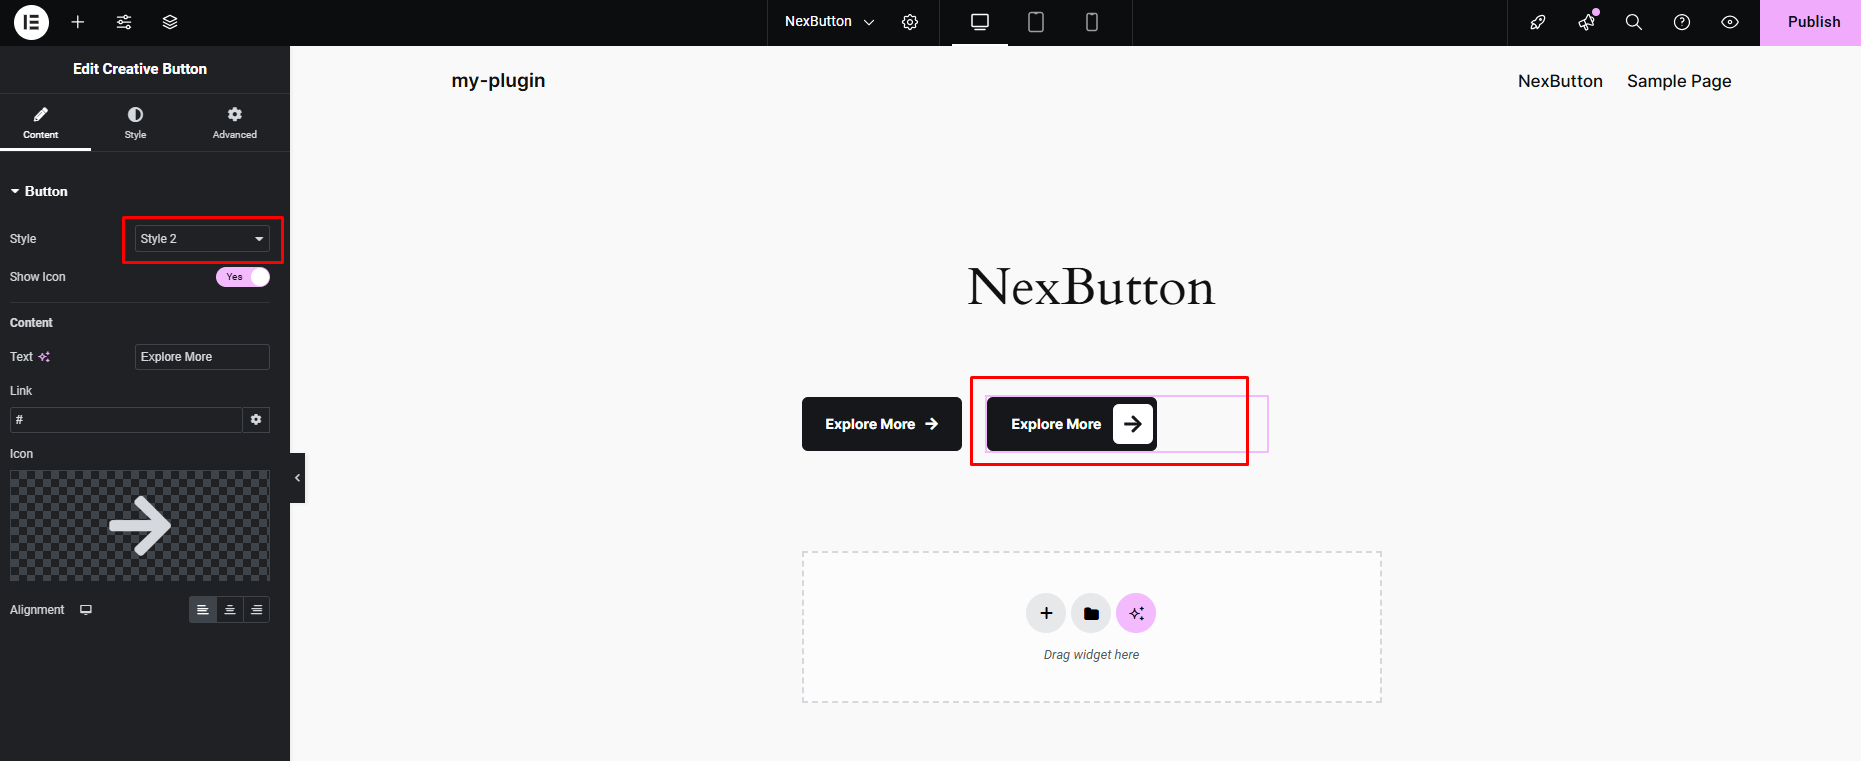Screen dimensions: 1861x761
Task: Click the AI sparkle icon beside Text
Action: tap(44, 357)
